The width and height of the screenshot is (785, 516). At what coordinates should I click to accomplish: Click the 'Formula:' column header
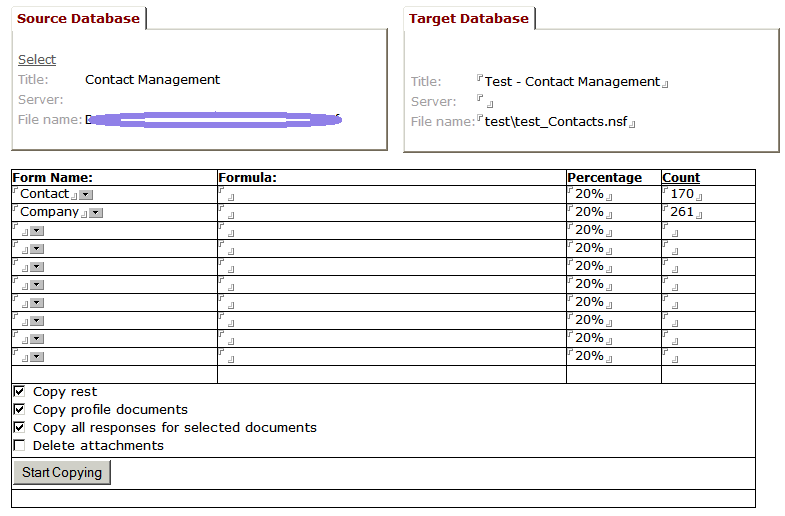[x=248, y=178]
